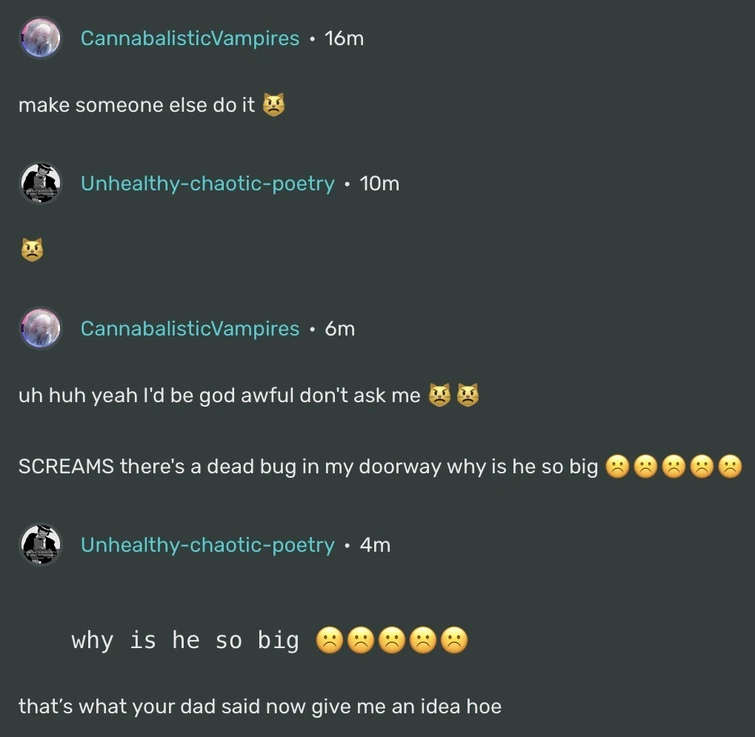This screenshot has width=755, height=737.
Task: Visit CannabalisticVampires username on 6m comment
Action: click(x=190, y=329)
